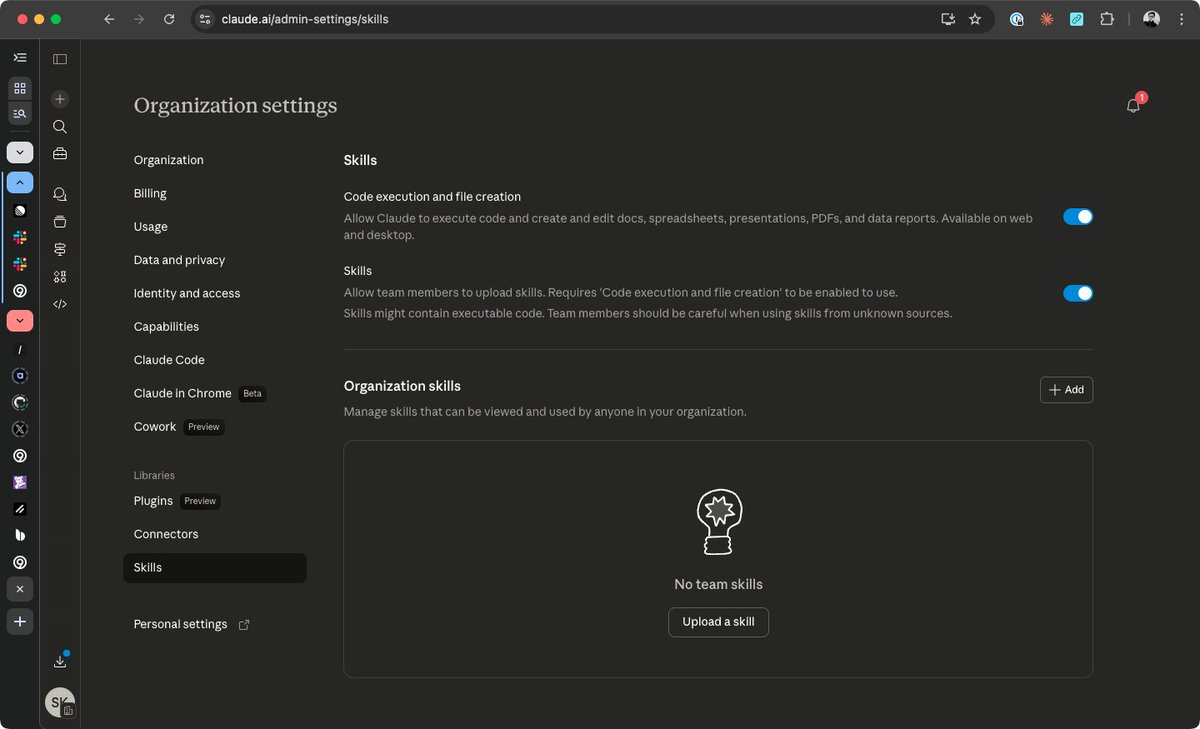Open the browser three-dot menu
The image size is (1200, 729).
(x=1180, y=19)
